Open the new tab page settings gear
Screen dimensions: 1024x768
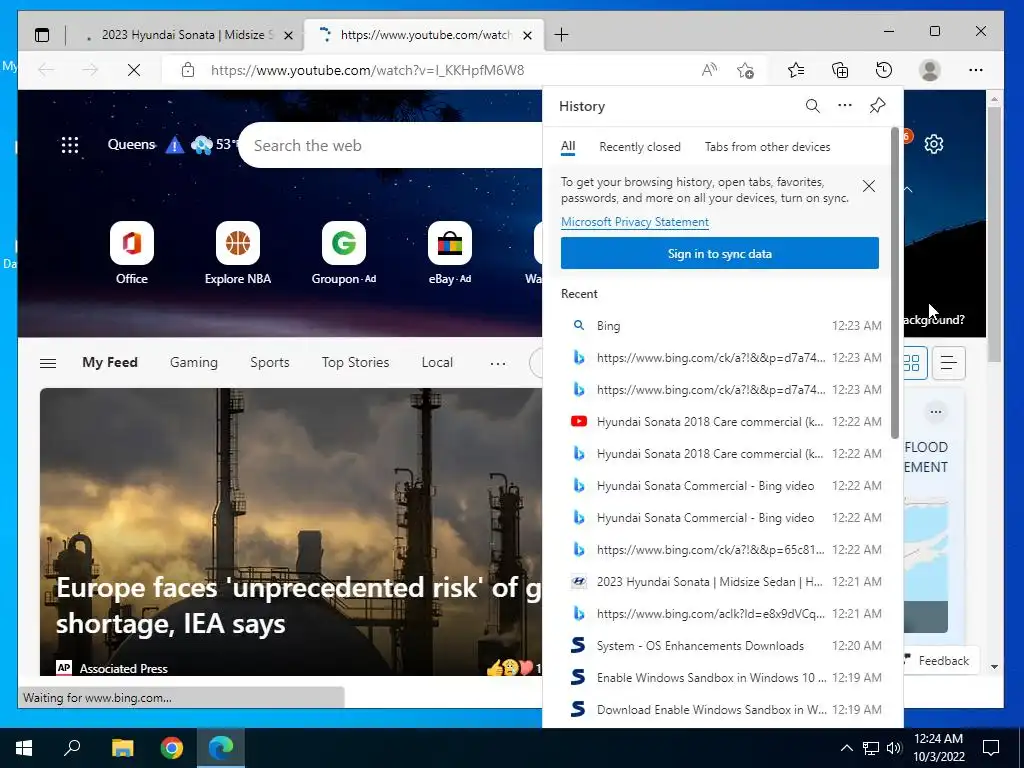point(934,144)
